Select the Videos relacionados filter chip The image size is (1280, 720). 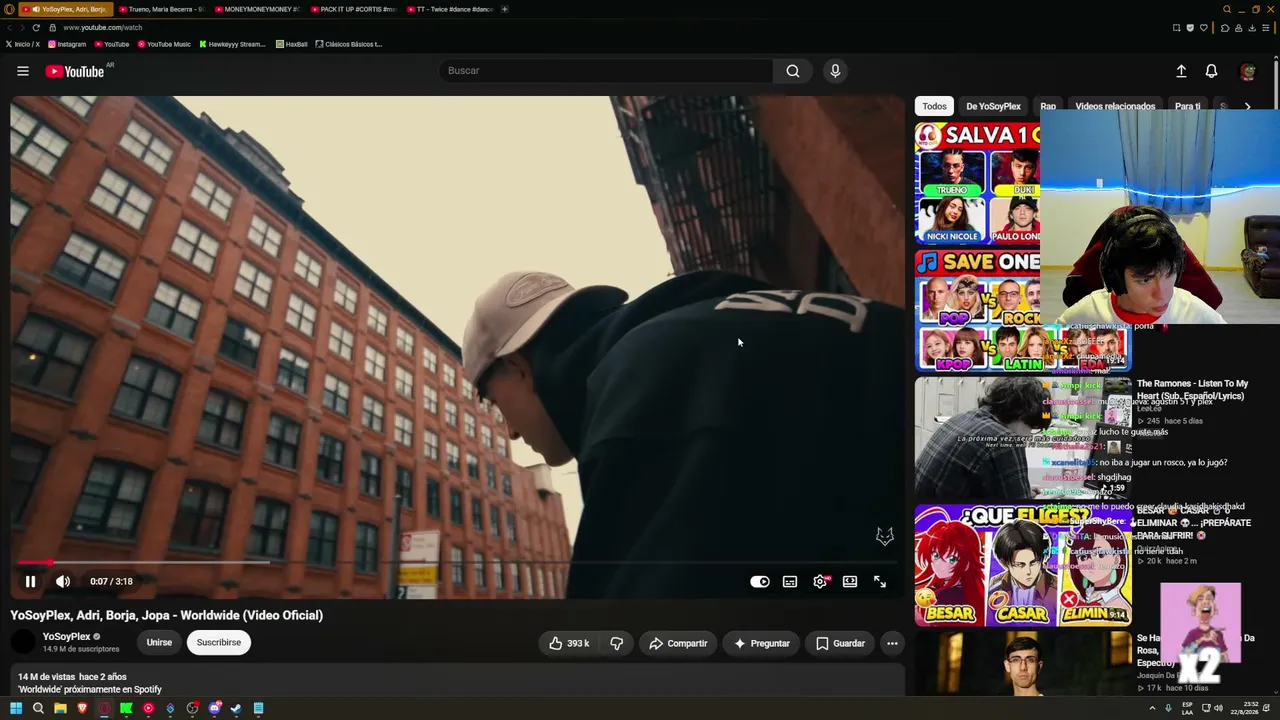(1115, 106)
